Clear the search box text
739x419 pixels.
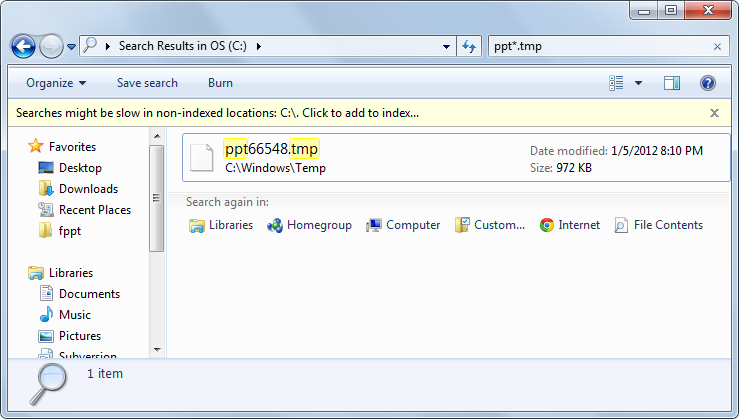click(717, 46)
